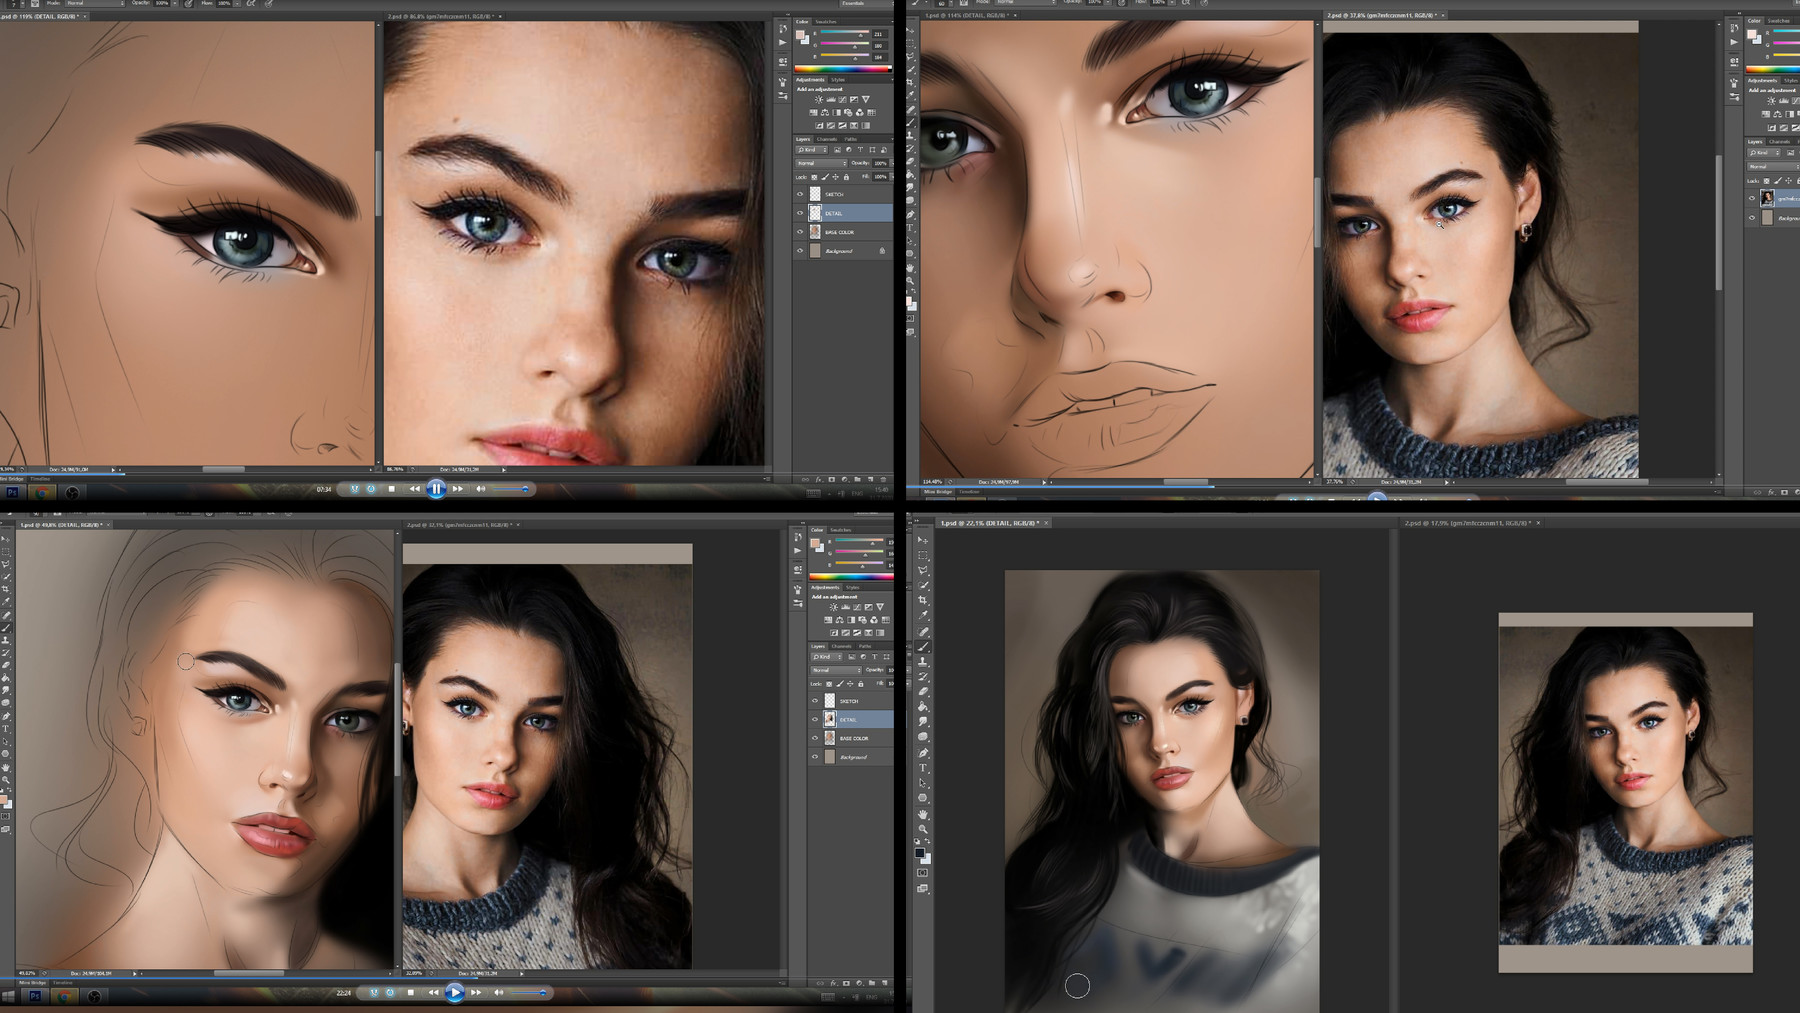The image size is (1800, 1013).
Task: Select the Clone Stamp tool in bottom-right window
Action: (x=922, y=662)
